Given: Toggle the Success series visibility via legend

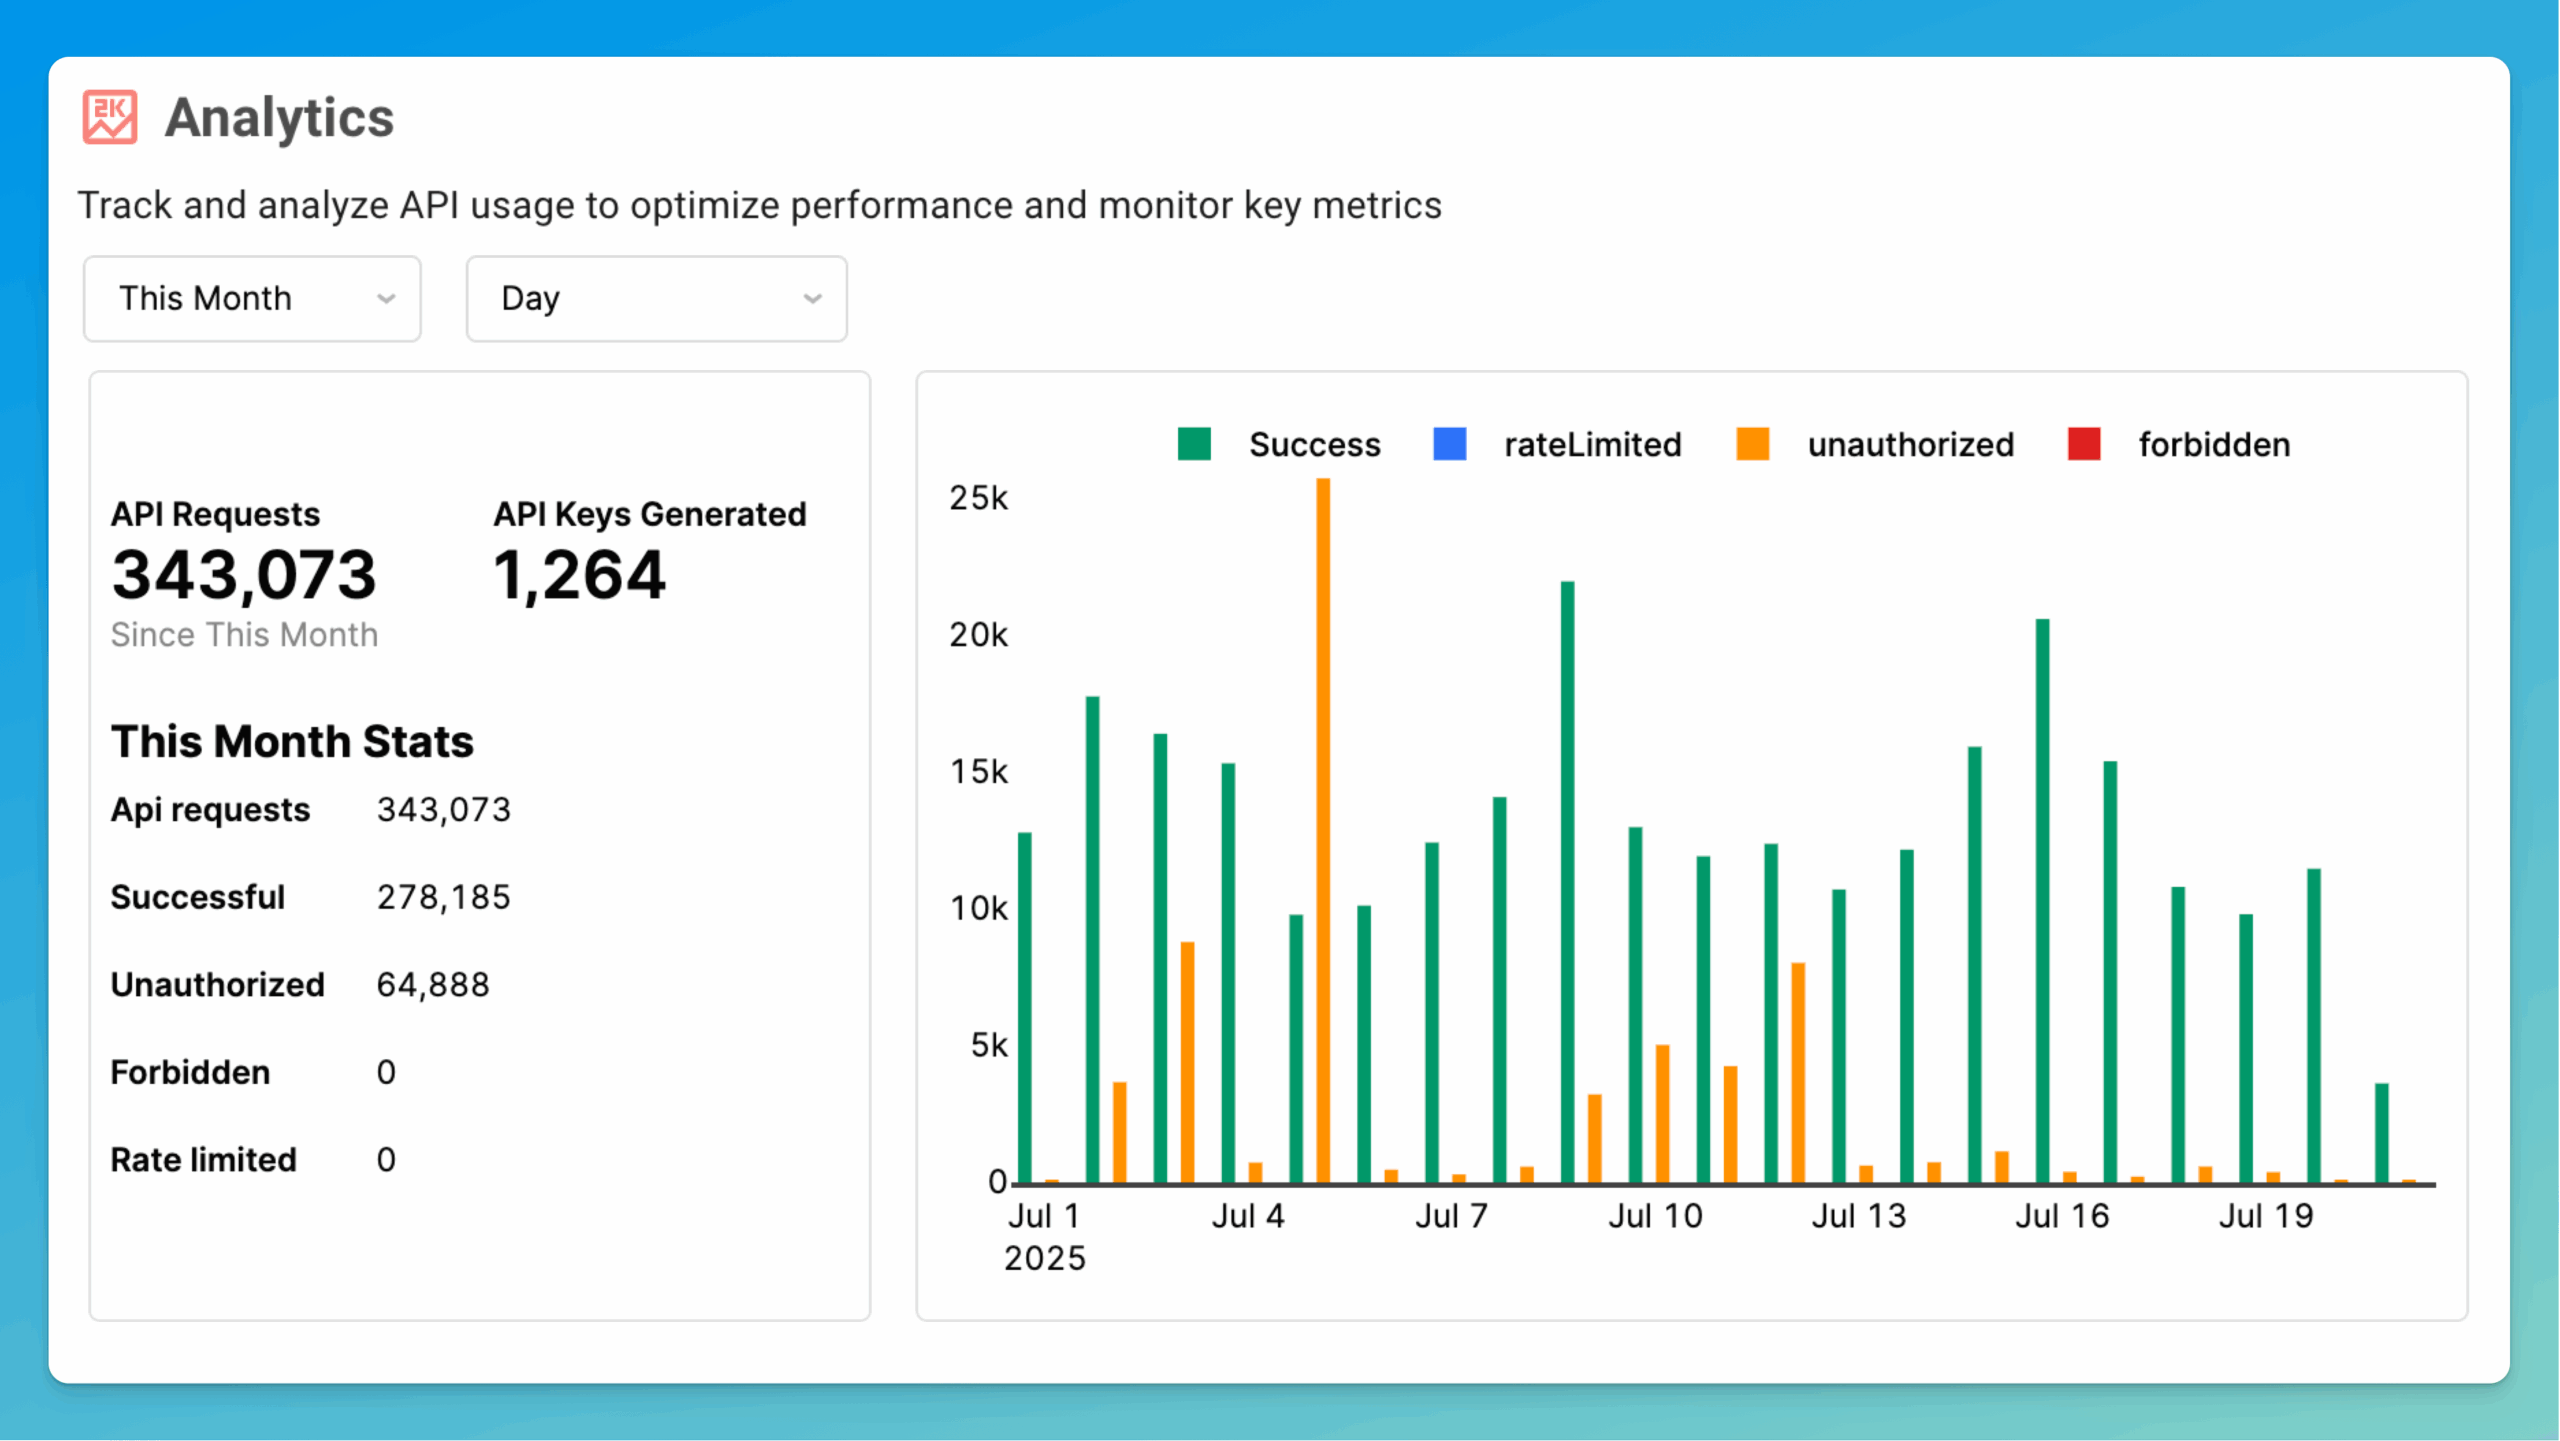Looking at the screenshot, I should [1313, 444].
